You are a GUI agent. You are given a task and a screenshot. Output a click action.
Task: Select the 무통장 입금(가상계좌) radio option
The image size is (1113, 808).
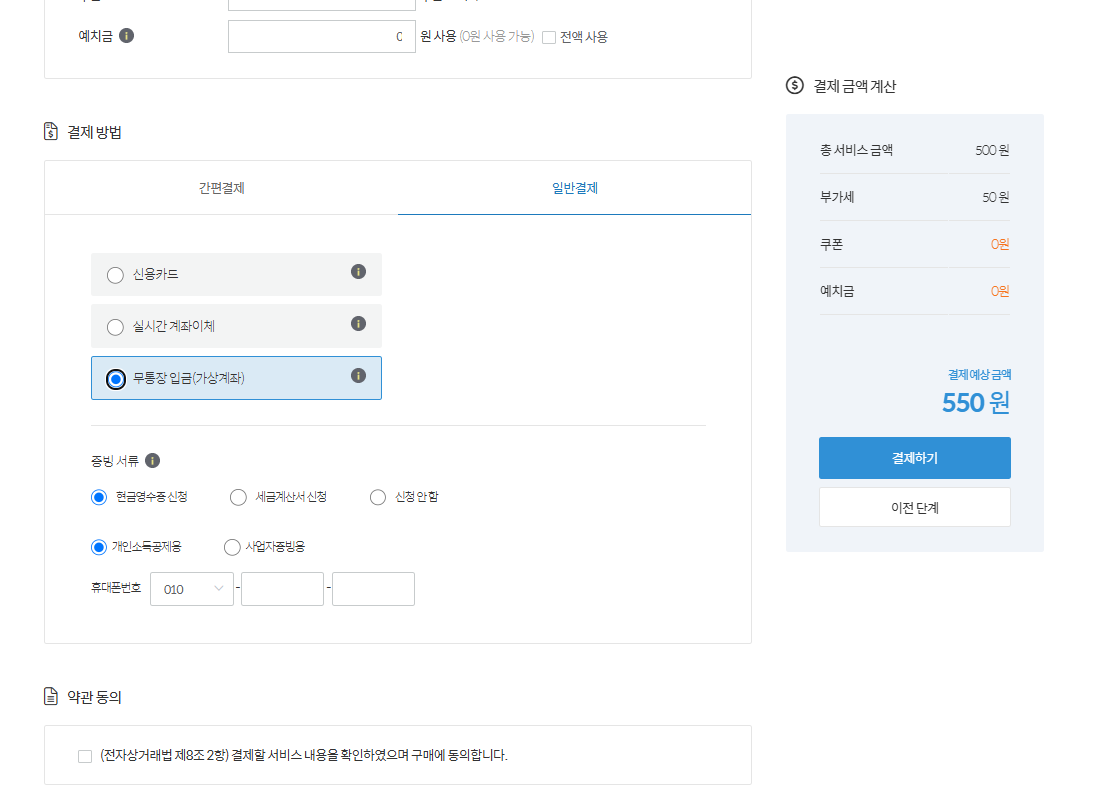coord(116,379)
